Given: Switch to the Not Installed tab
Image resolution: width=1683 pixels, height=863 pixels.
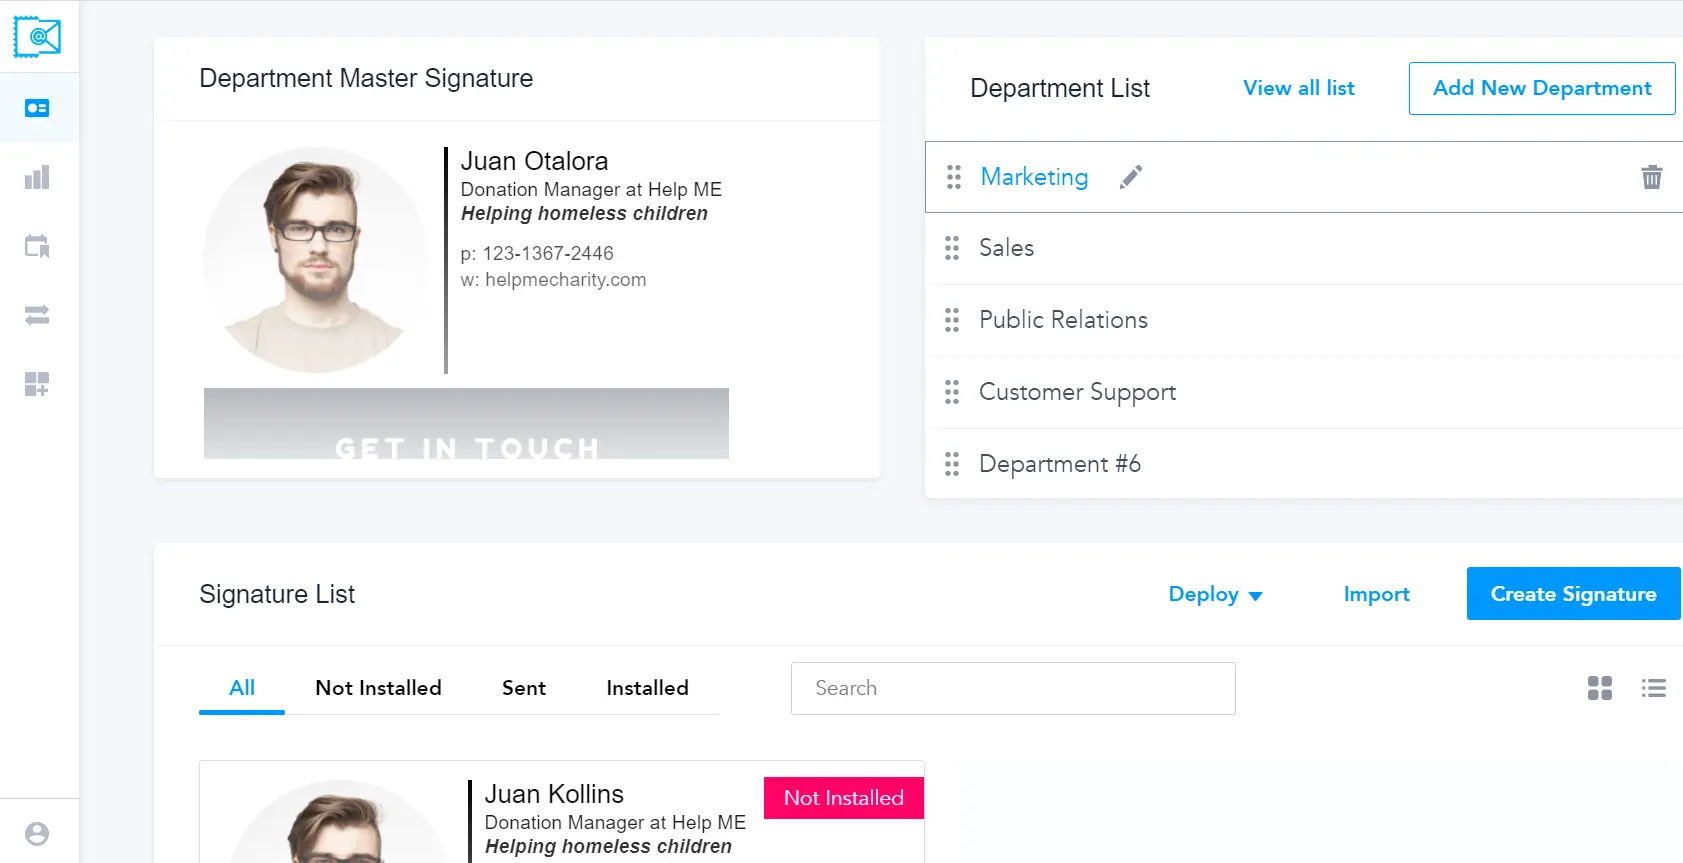Looking at the screenshot, I should (378, 688).
